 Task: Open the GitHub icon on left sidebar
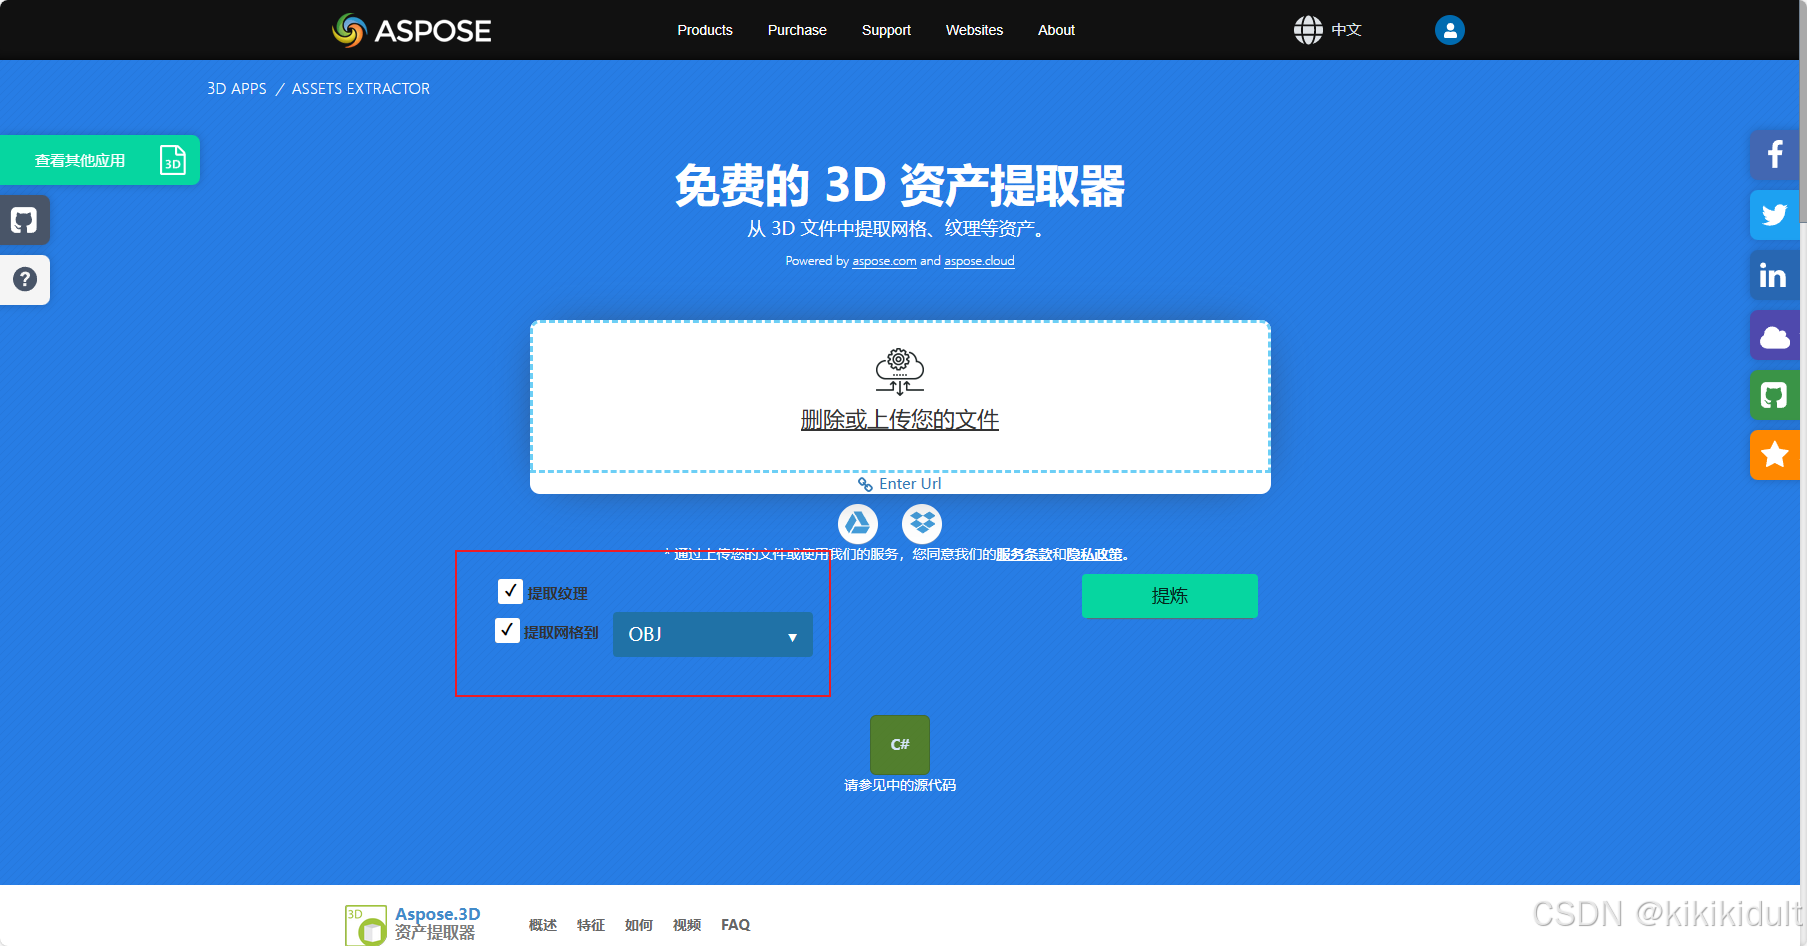tap(24, 220)
